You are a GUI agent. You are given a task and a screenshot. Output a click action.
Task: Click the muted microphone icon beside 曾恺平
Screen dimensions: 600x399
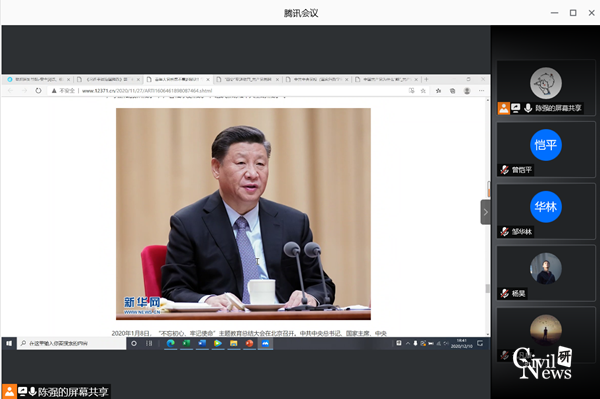(505, 169)
